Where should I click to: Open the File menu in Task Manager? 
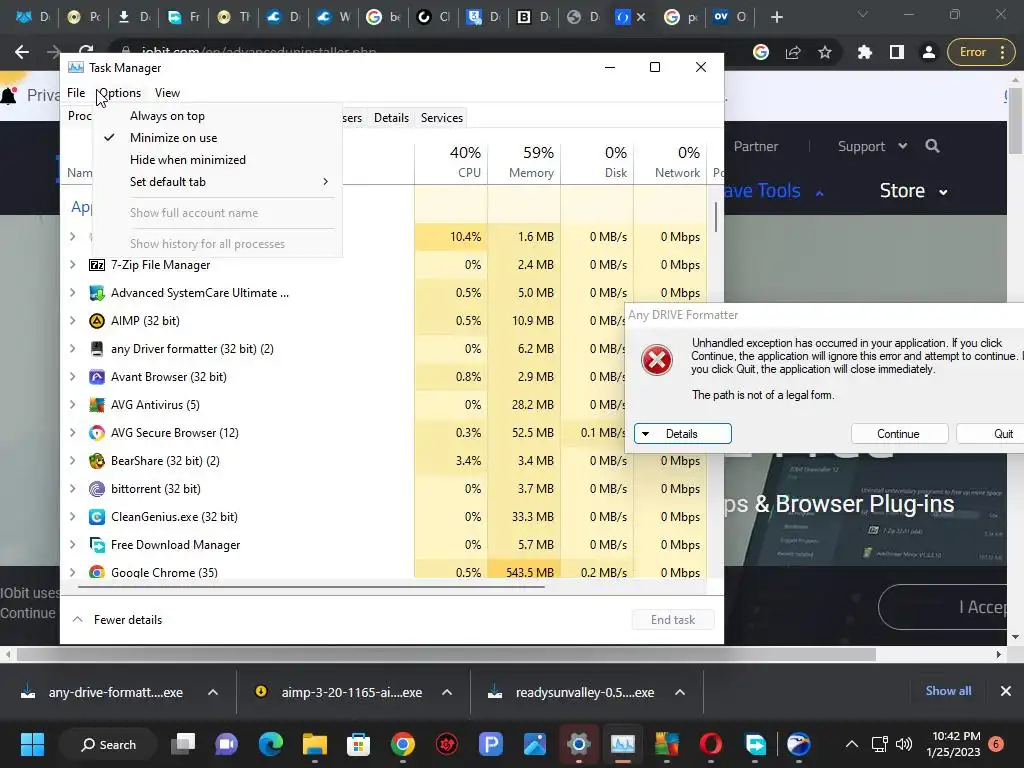coord(76,93)
